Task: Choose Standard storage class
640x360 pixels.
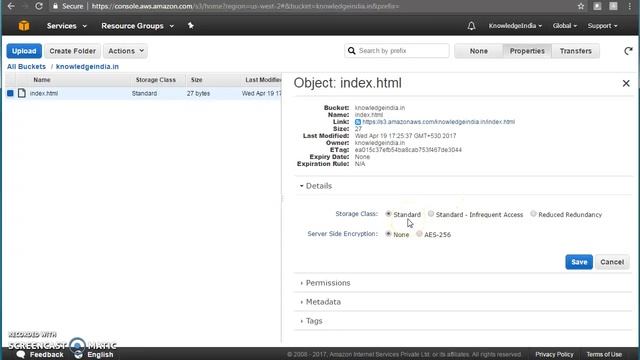Action: pyautogui.click(x=388, y=213)
